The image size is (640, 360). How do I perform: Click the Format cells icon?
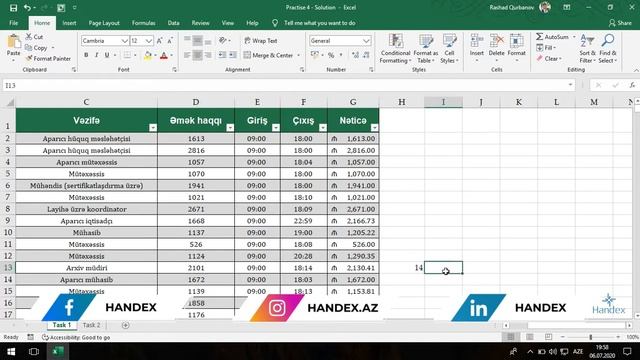coord(516,41)
